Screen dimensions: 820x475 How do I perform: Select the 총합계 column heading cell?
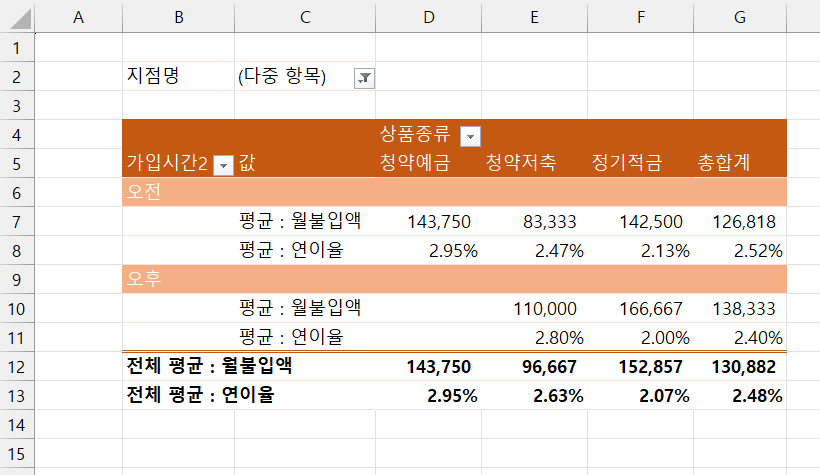(x=725, y=163)
